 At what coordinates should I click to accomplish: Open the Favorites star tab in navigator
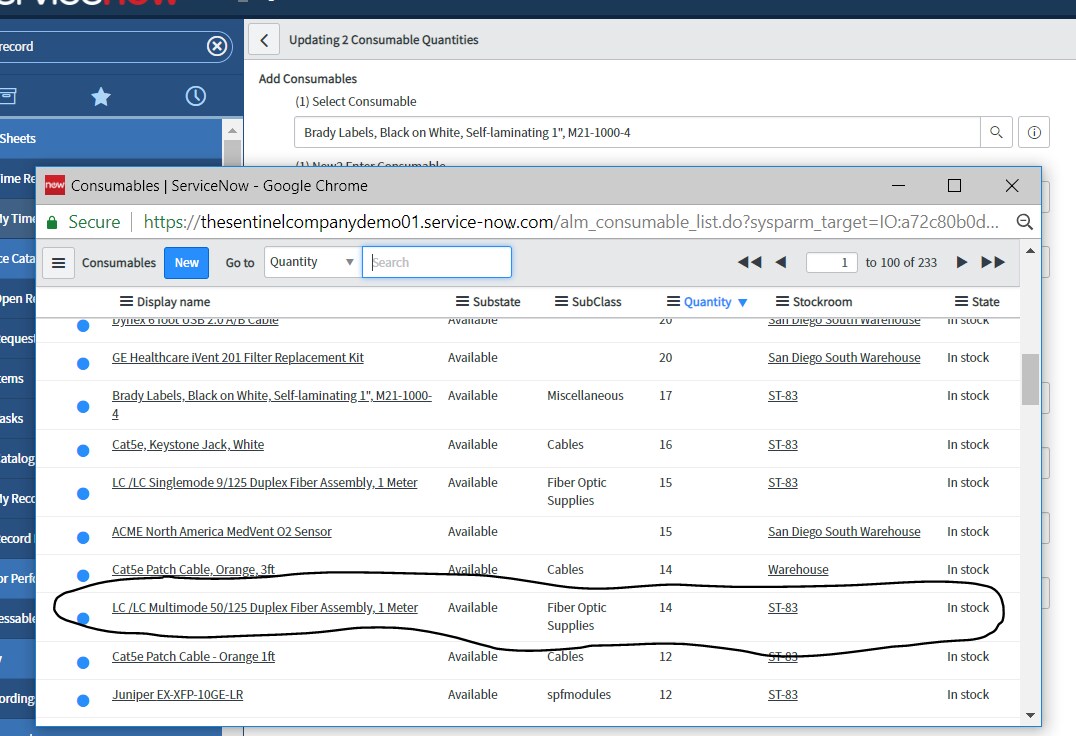tap(101, 96)
